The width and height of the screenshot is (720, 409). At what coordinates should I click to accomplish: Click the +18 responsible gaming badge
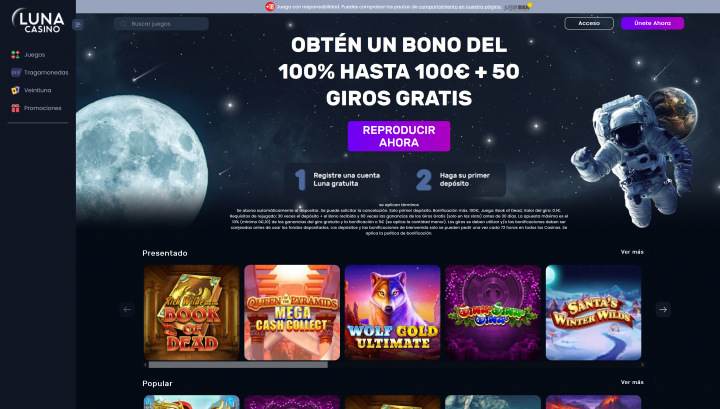[270, 6]
